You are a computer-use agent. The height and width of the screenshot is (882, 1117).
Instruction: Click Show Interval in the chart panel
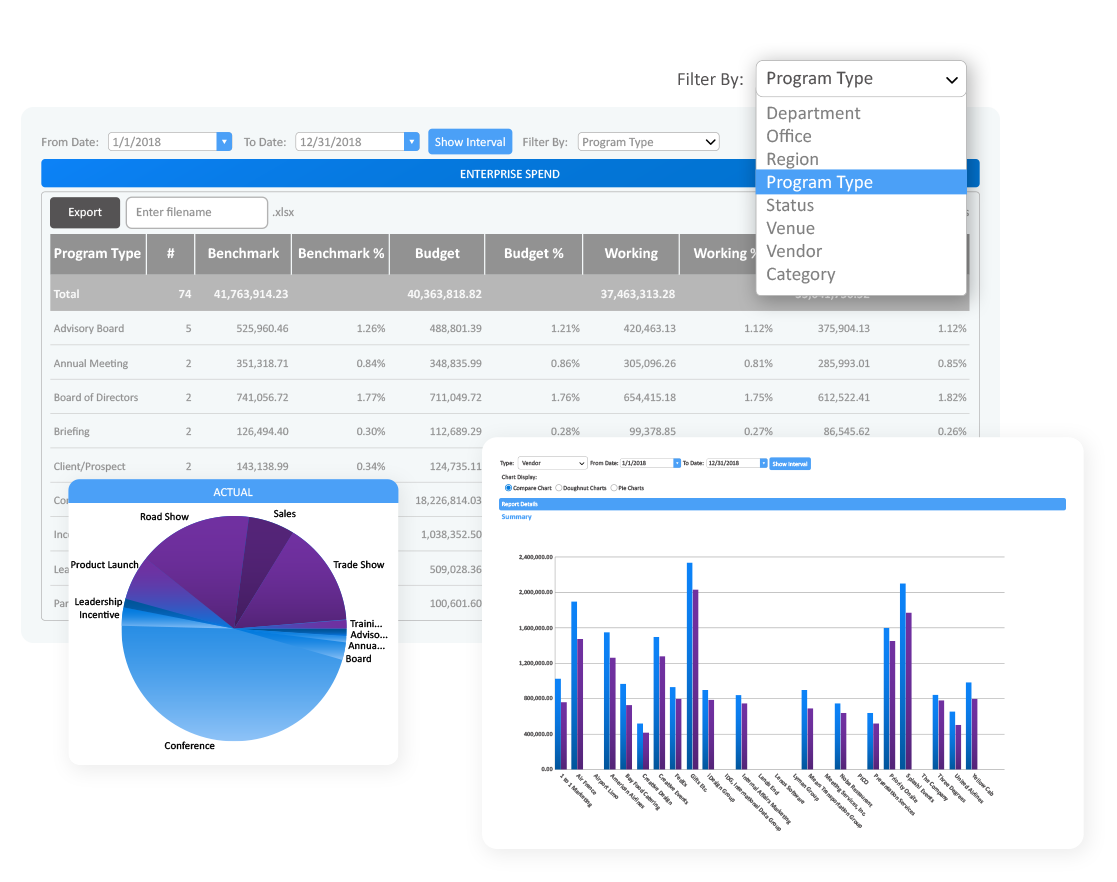[790, 464]
